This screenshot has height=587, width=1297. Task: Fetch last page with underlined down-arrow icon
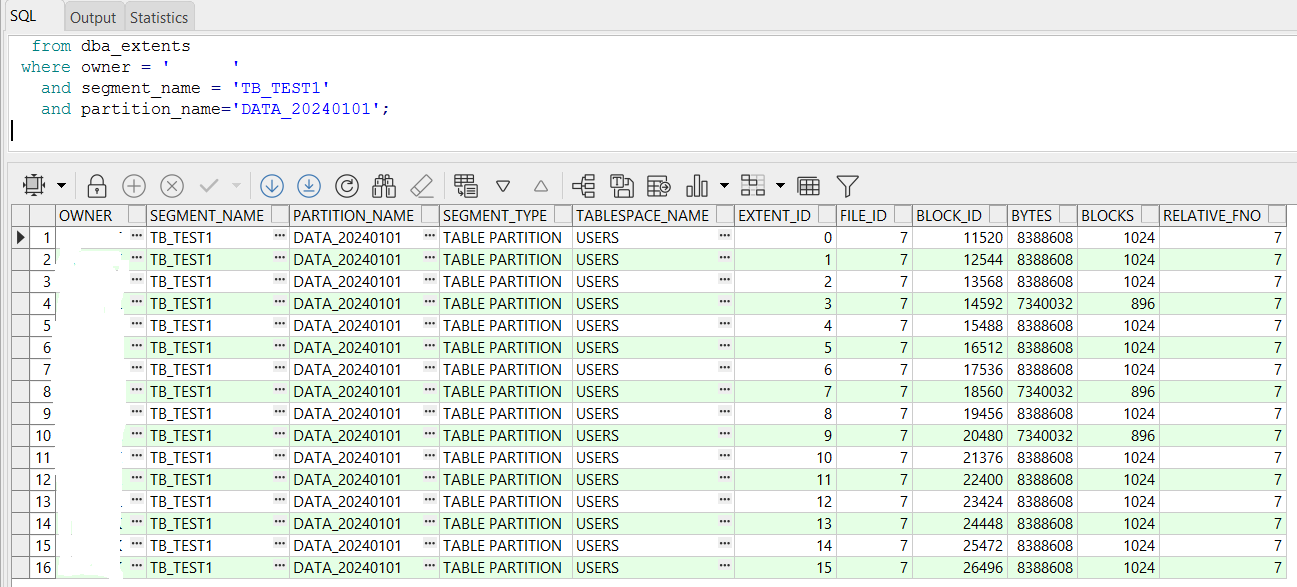click(309, 185)
